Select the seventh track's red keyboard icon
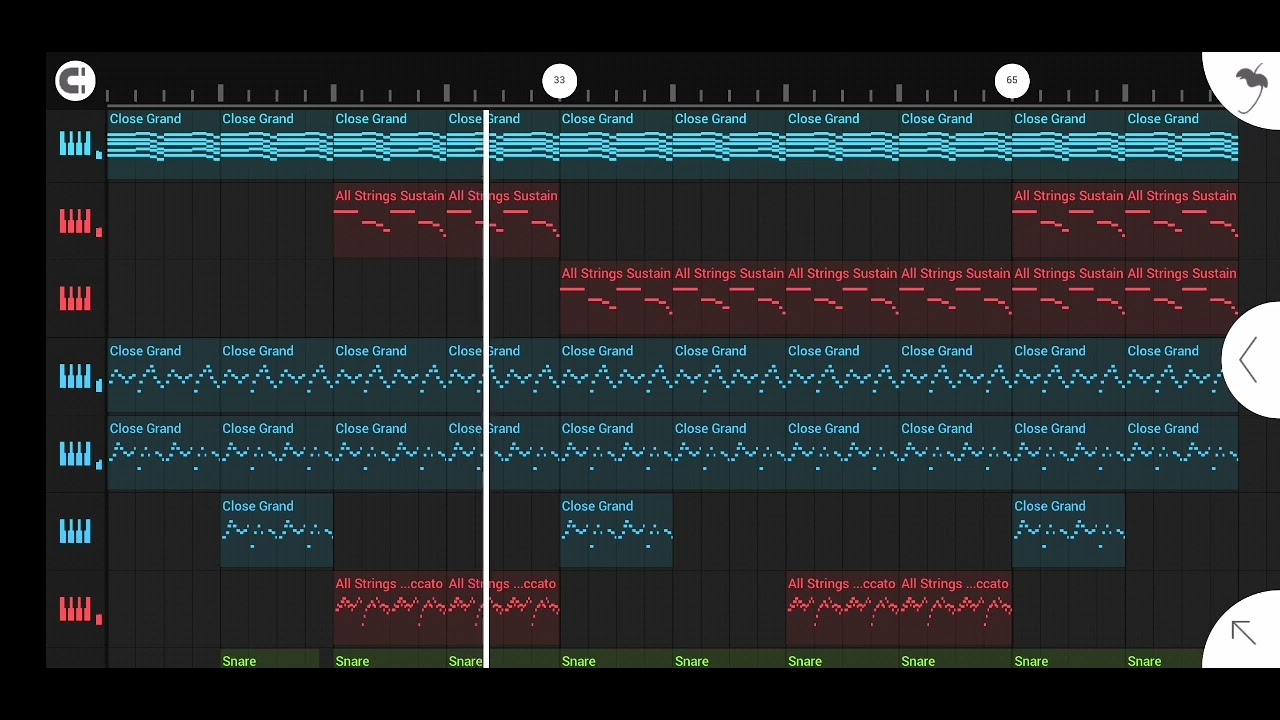 coord(75,608)
